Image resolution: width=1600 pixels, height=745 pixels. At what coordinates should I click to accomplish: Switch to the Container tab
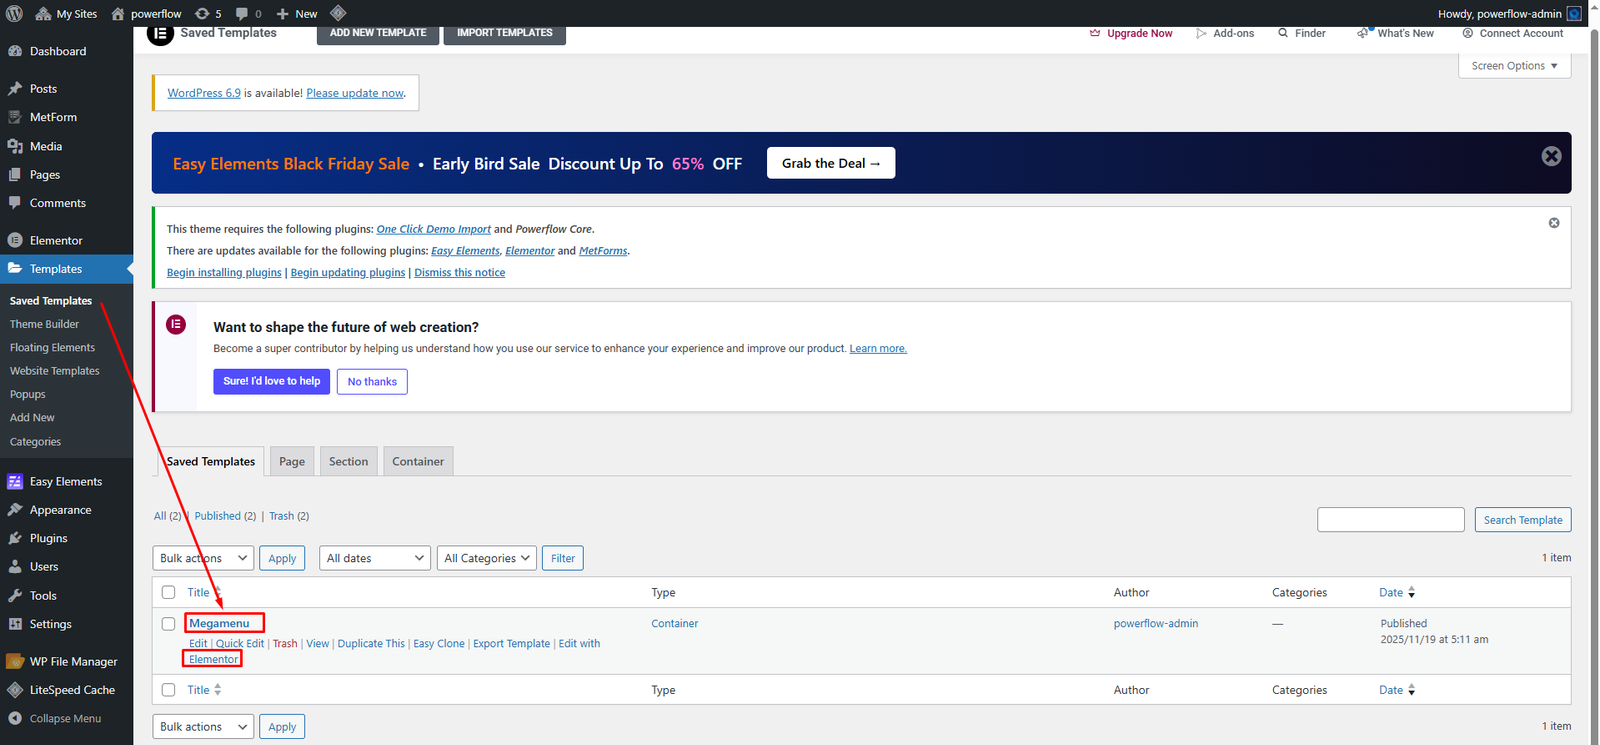(417, 462)
